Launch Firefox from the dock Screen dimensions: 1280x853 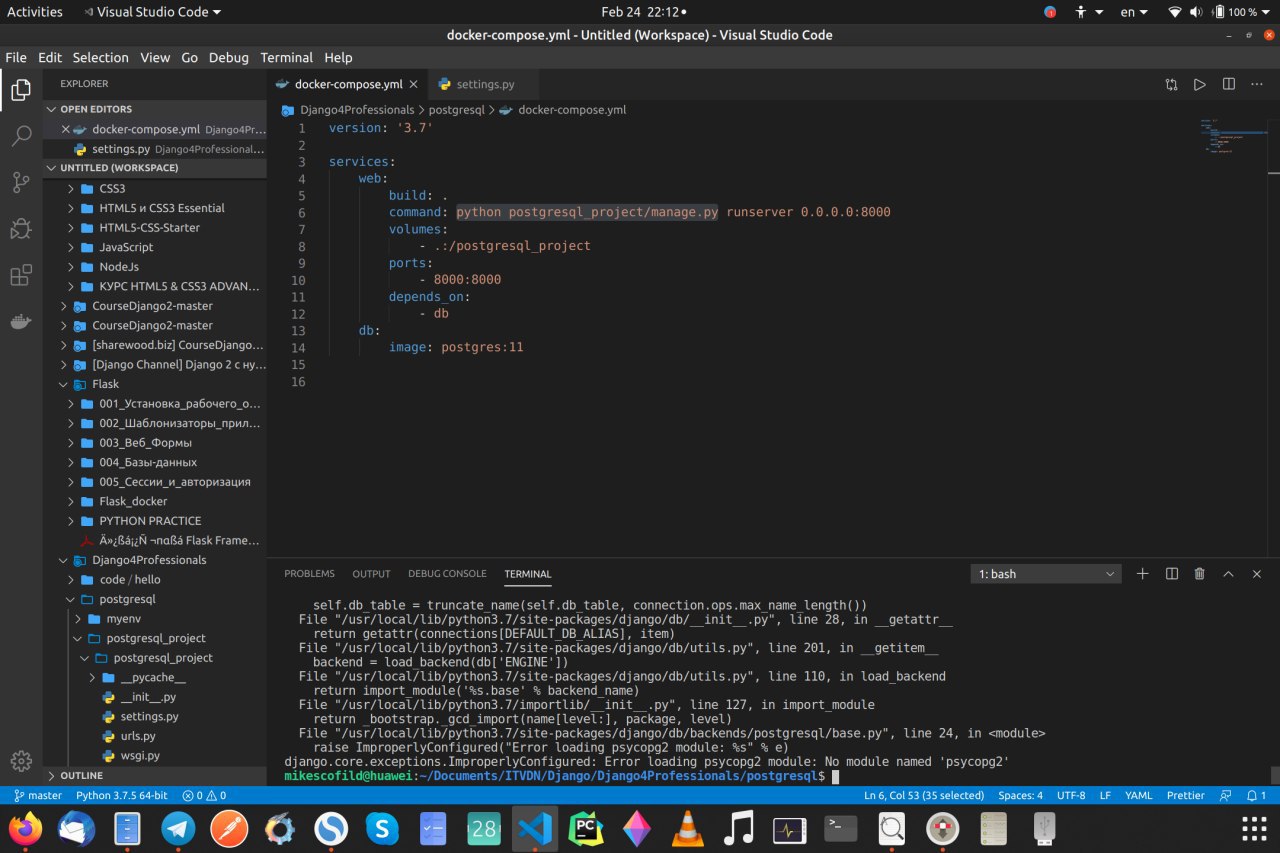pos(26,828)
